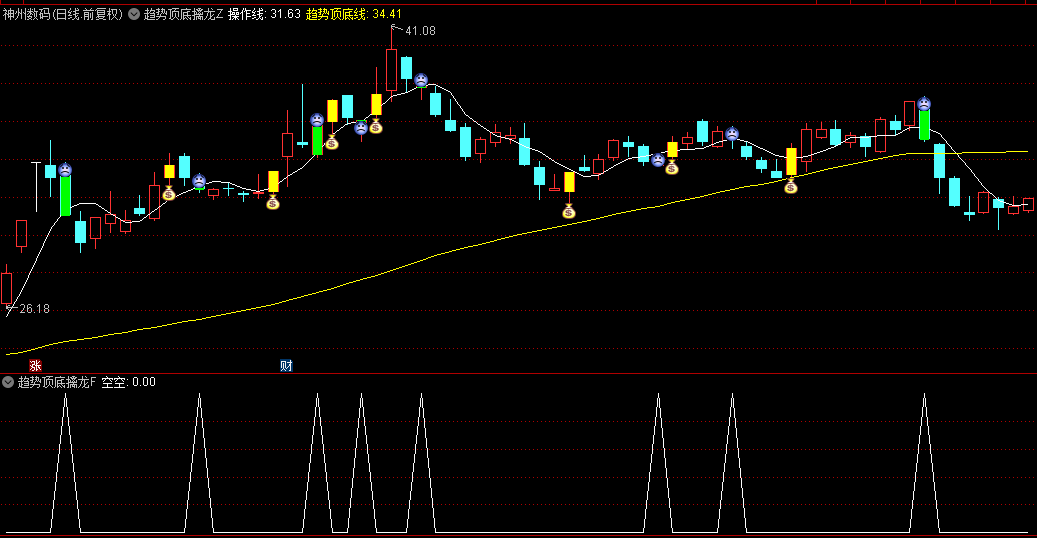Viewport: 1037px width, 538px height.
Task: Click the leftmost sad face sell icon
Action: (65, 169)
